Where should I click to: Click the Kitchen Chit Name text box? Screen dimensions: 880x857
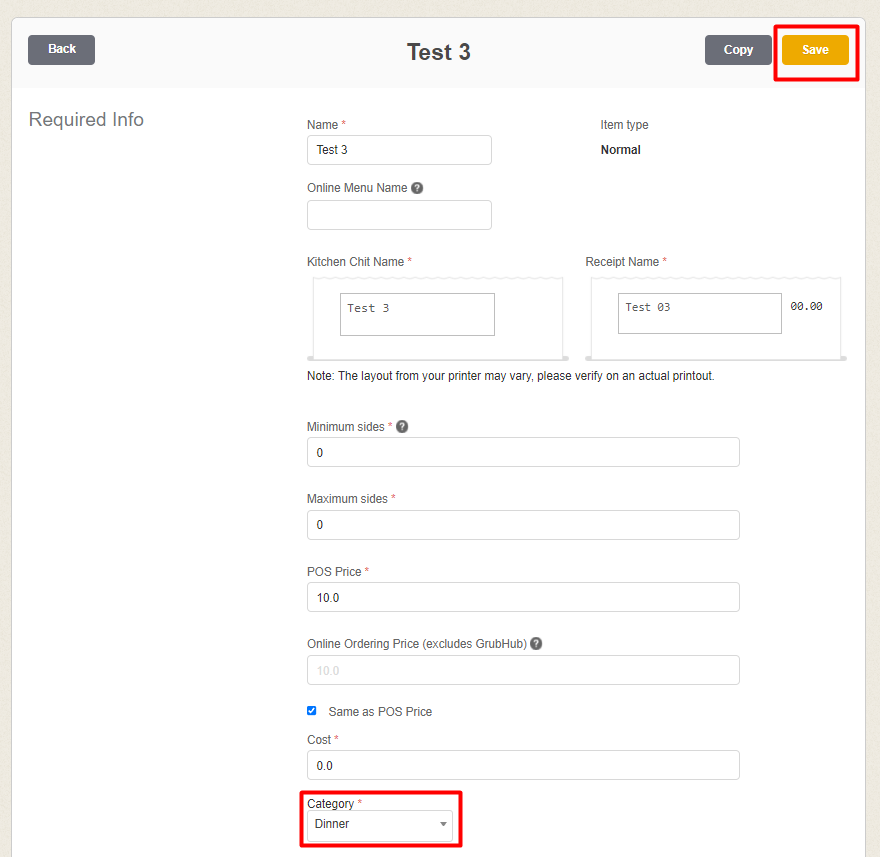click(x=417, y=314)
